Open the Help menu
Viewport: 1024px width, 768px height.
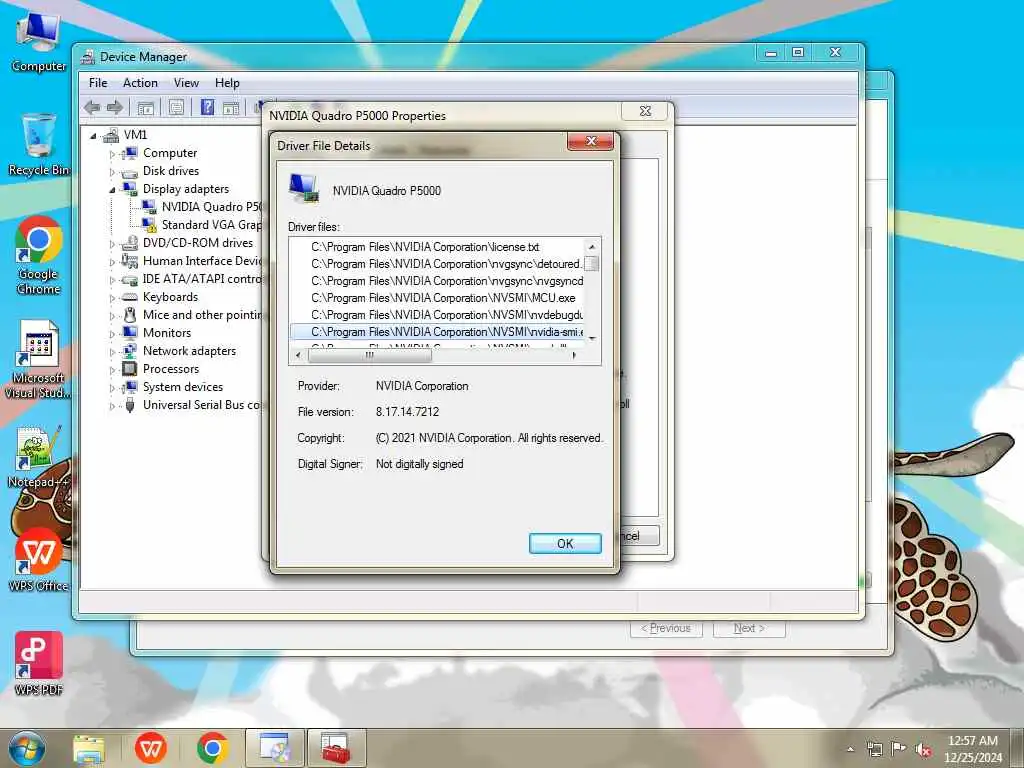click(227, 83)
